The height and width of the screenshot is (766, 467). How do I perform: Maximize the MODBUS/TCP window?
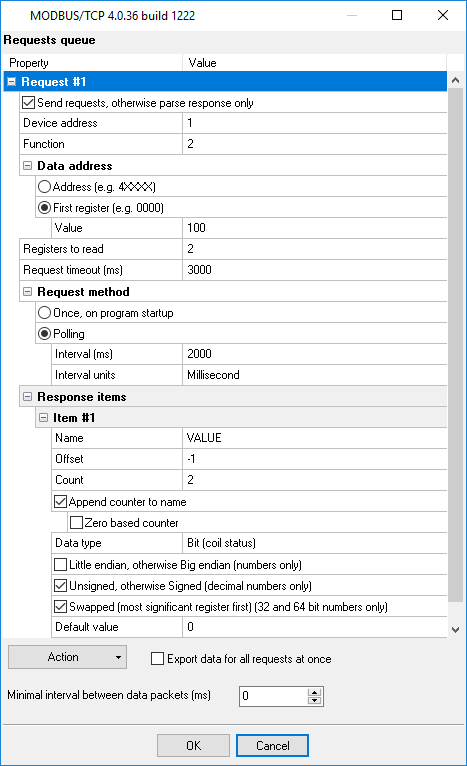[x=397, y=15]
